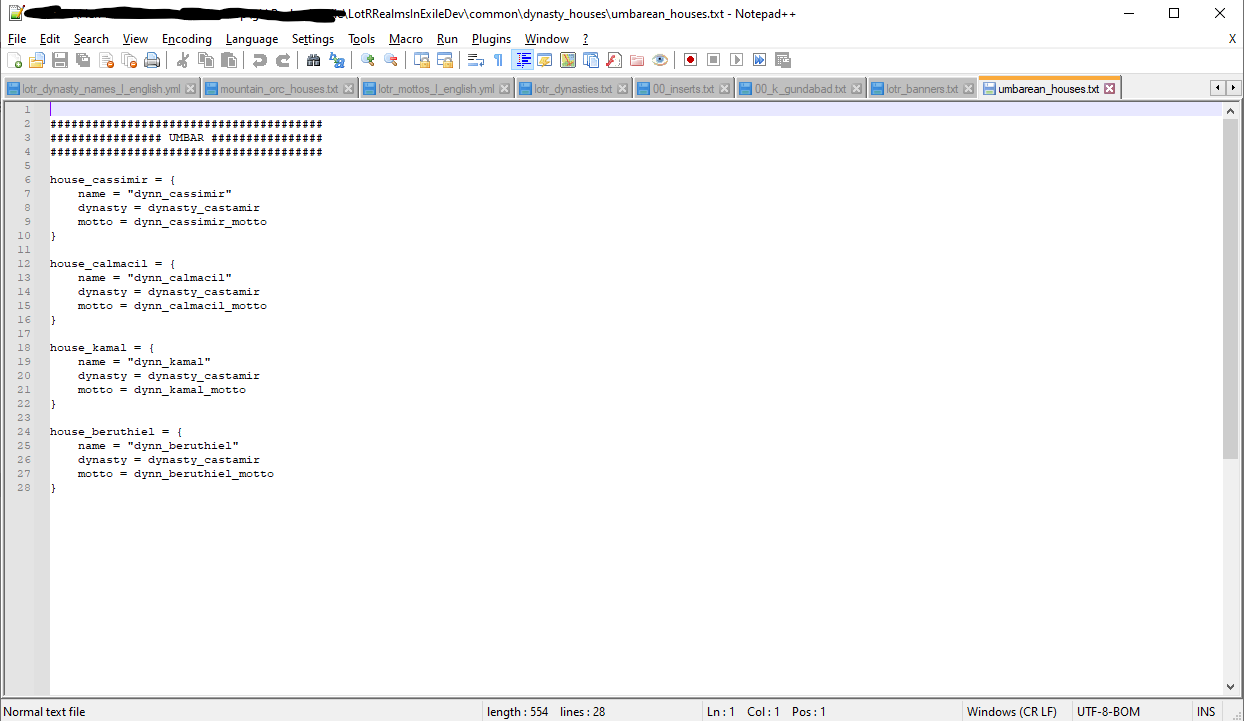Save the current file with the toolbar icon

click(60, 60)
